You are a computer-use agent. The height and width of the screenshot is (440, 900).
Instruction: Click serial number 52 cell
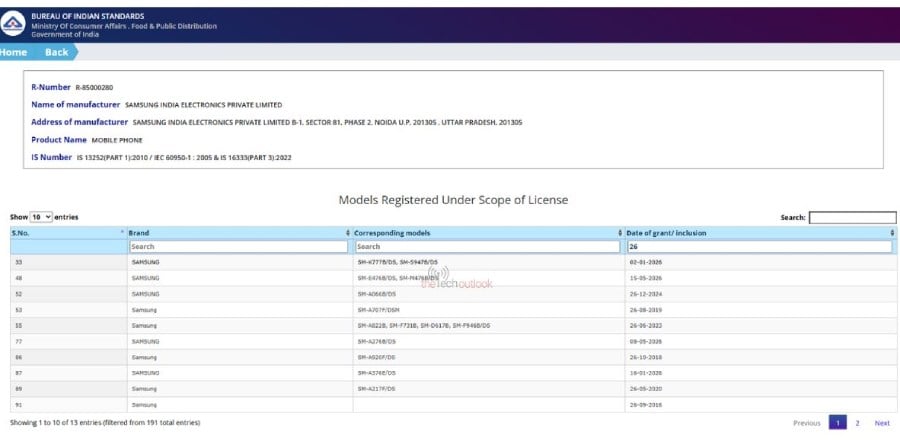69,294
